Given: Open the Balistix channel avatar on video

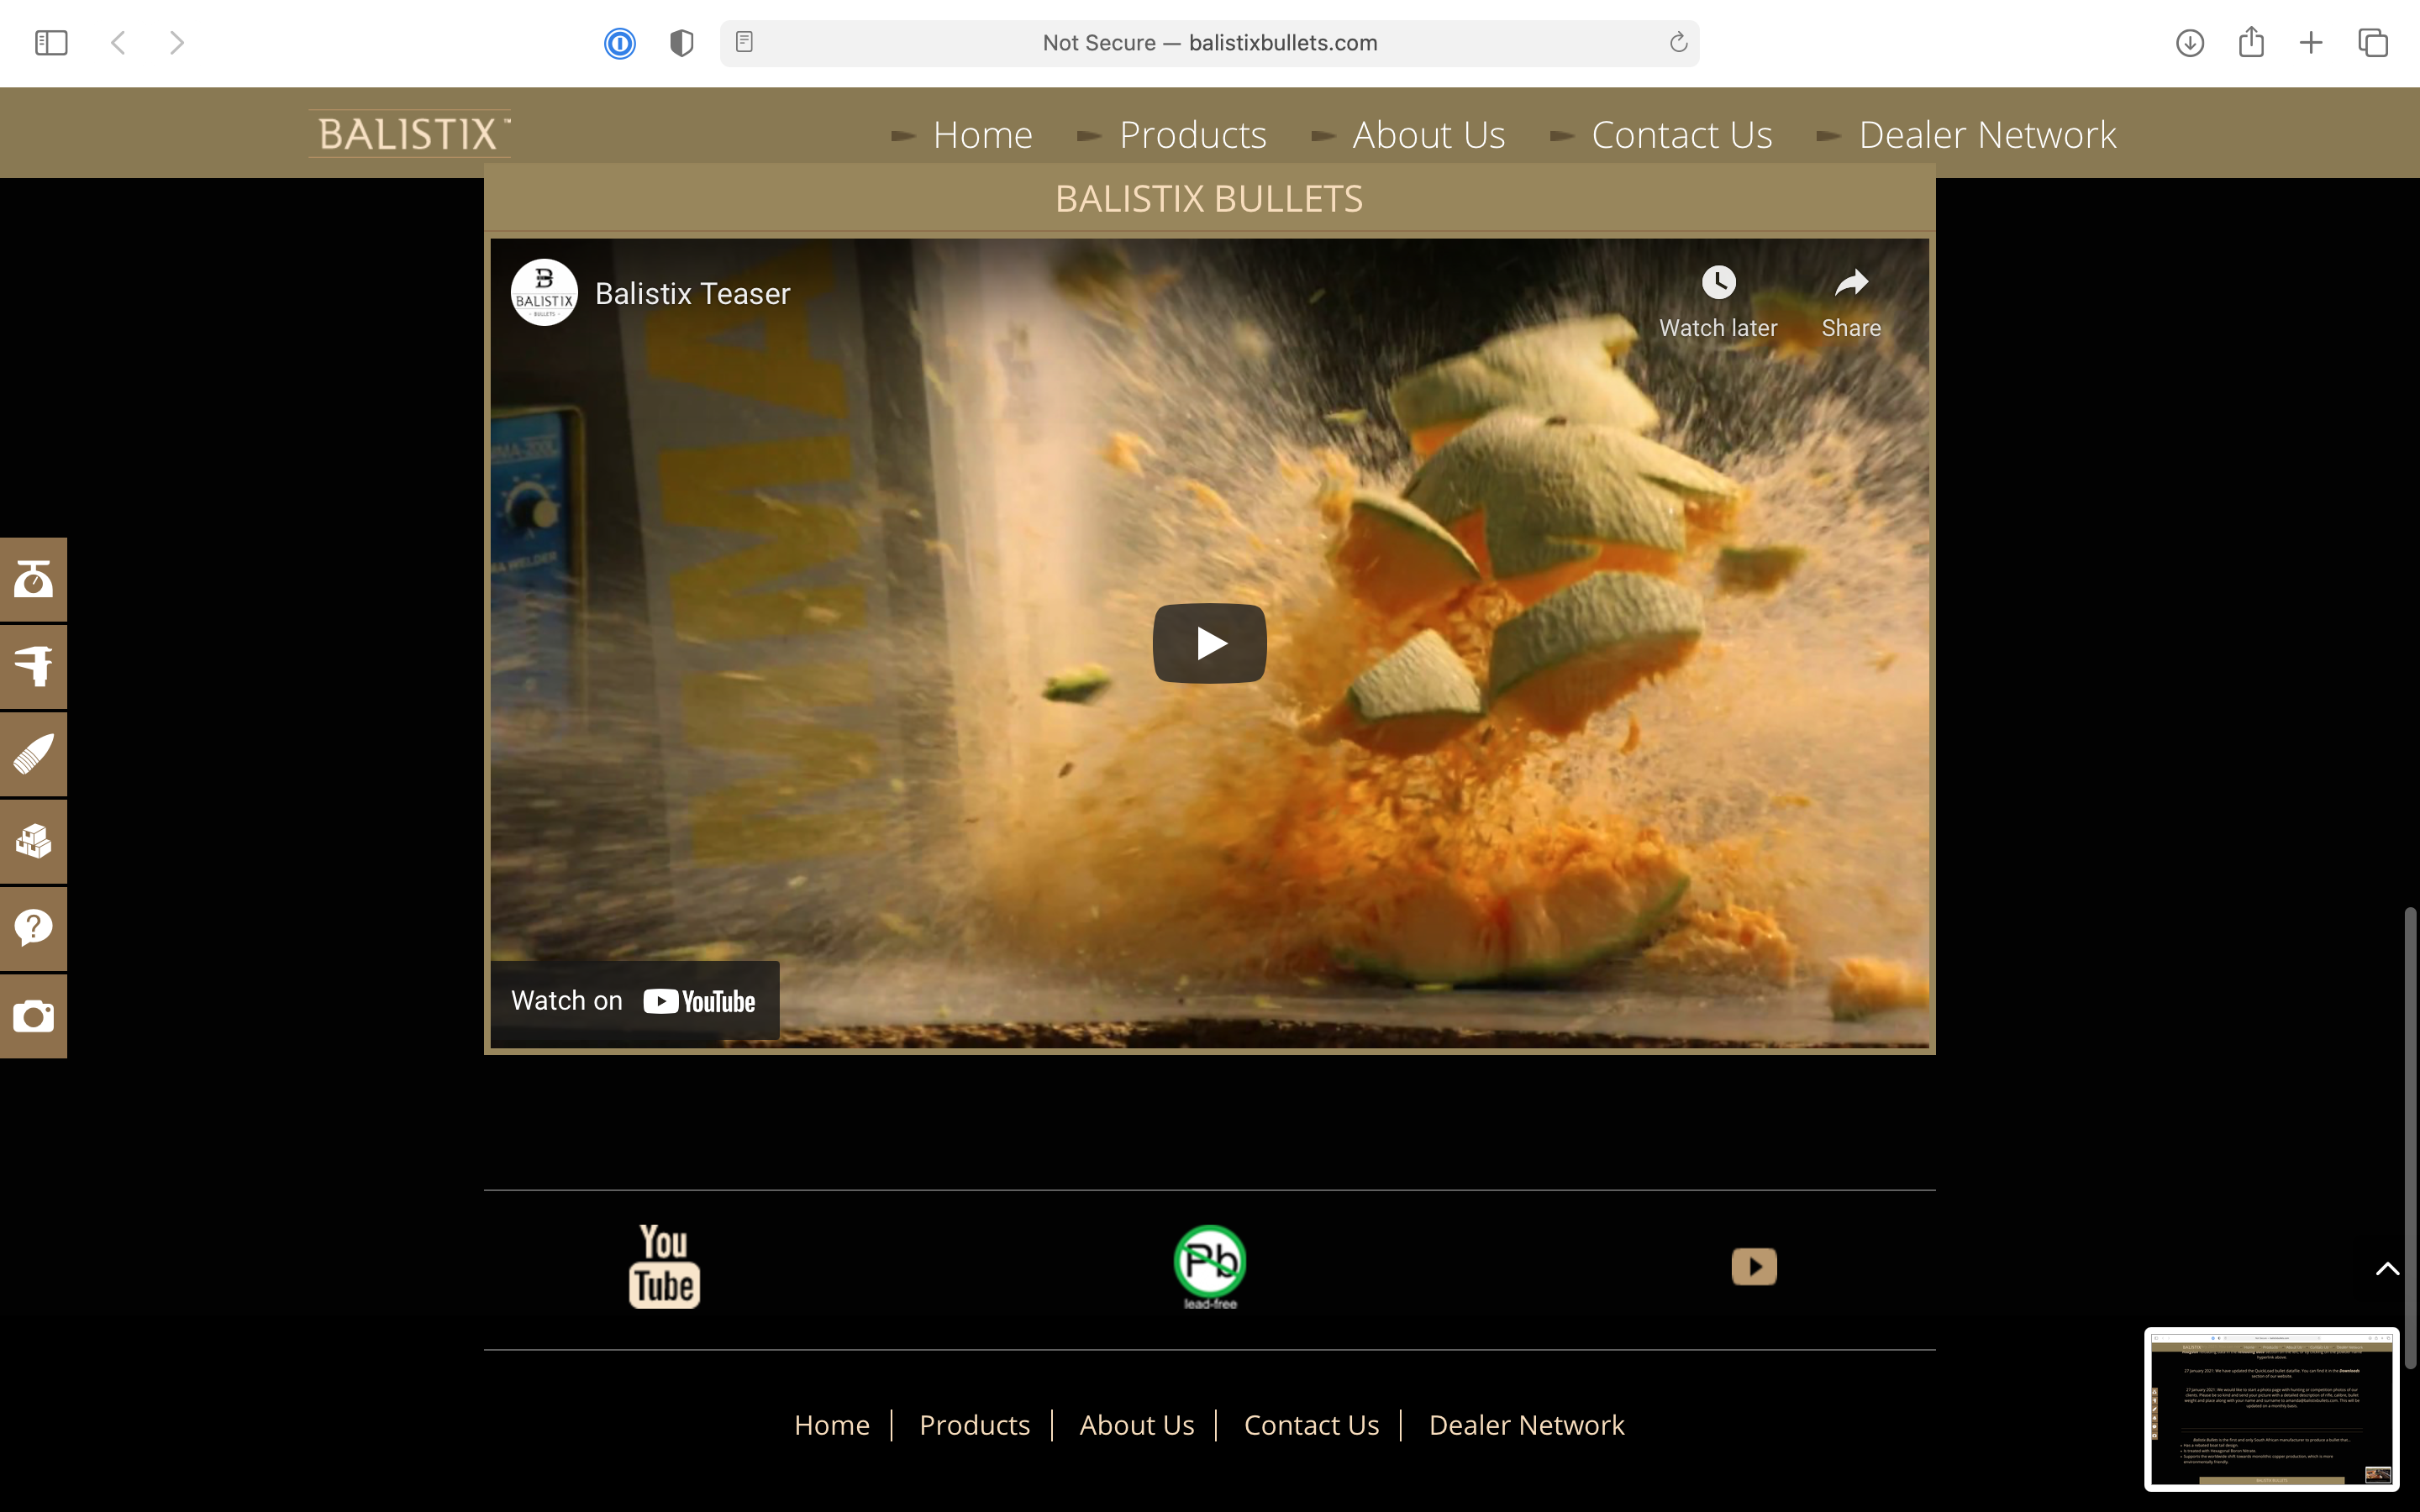Looking at the screenshot, I should click(544, 293).
